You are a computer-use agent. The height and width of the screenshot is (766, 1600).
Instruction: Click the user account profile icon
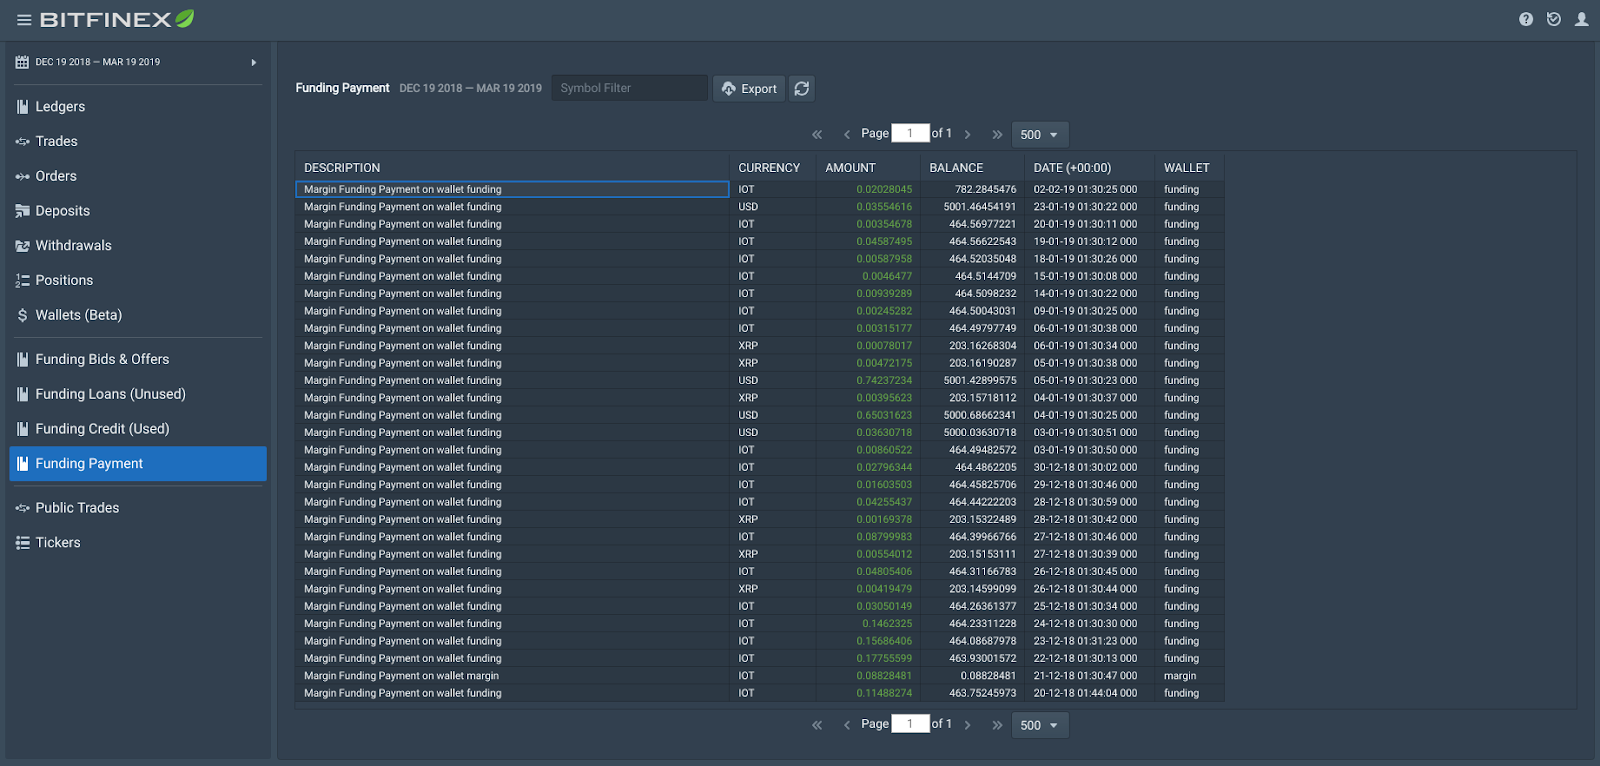[1581, 19]
